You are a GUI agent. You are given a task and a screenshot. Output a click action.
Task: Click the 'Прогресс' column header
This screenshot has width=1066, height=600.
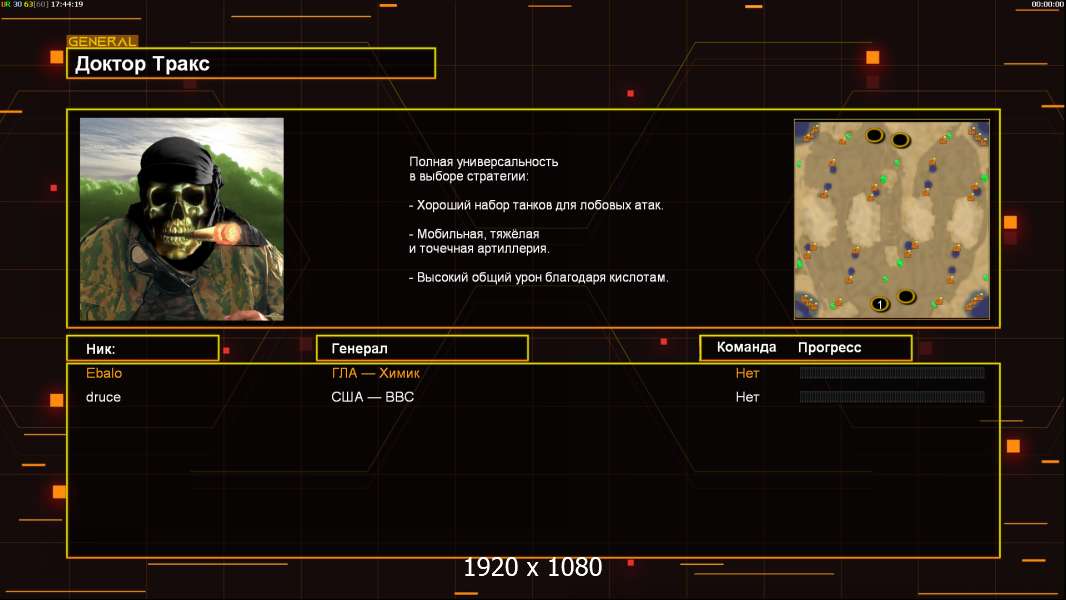[829, 347]
